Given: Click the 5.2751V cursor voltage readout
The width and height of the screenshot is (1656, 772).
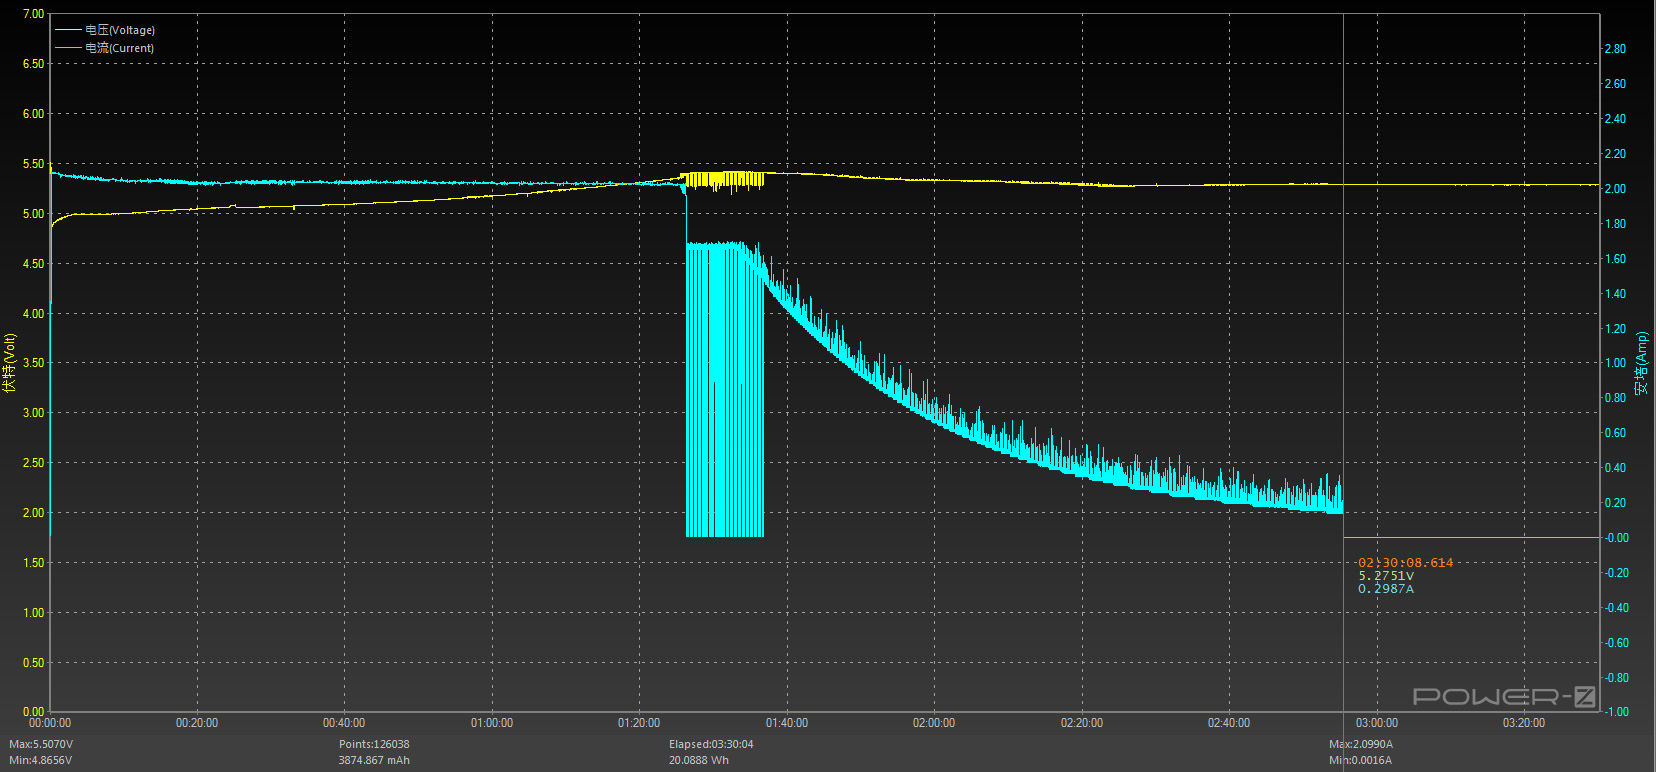Looking at the screenshot, I should [x=1386, y=576].
